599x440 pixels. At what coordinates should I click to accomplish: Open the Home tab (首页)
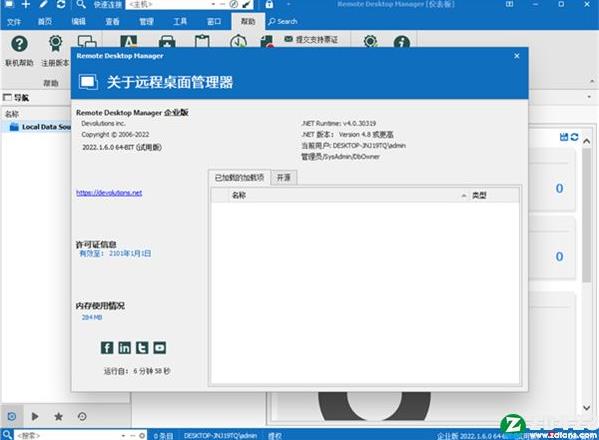[x=45, y=21]
